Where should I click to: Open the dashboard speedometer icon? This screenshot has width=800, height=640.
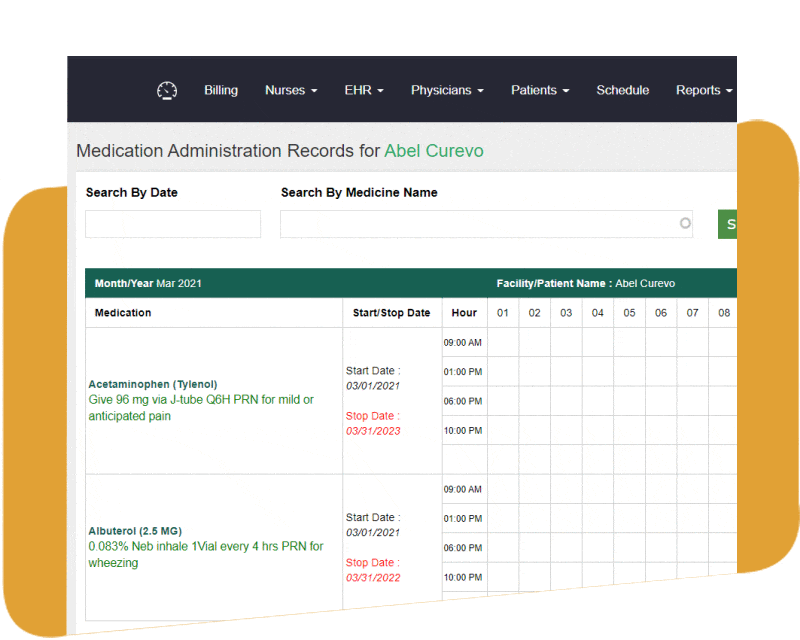(167, 90)
